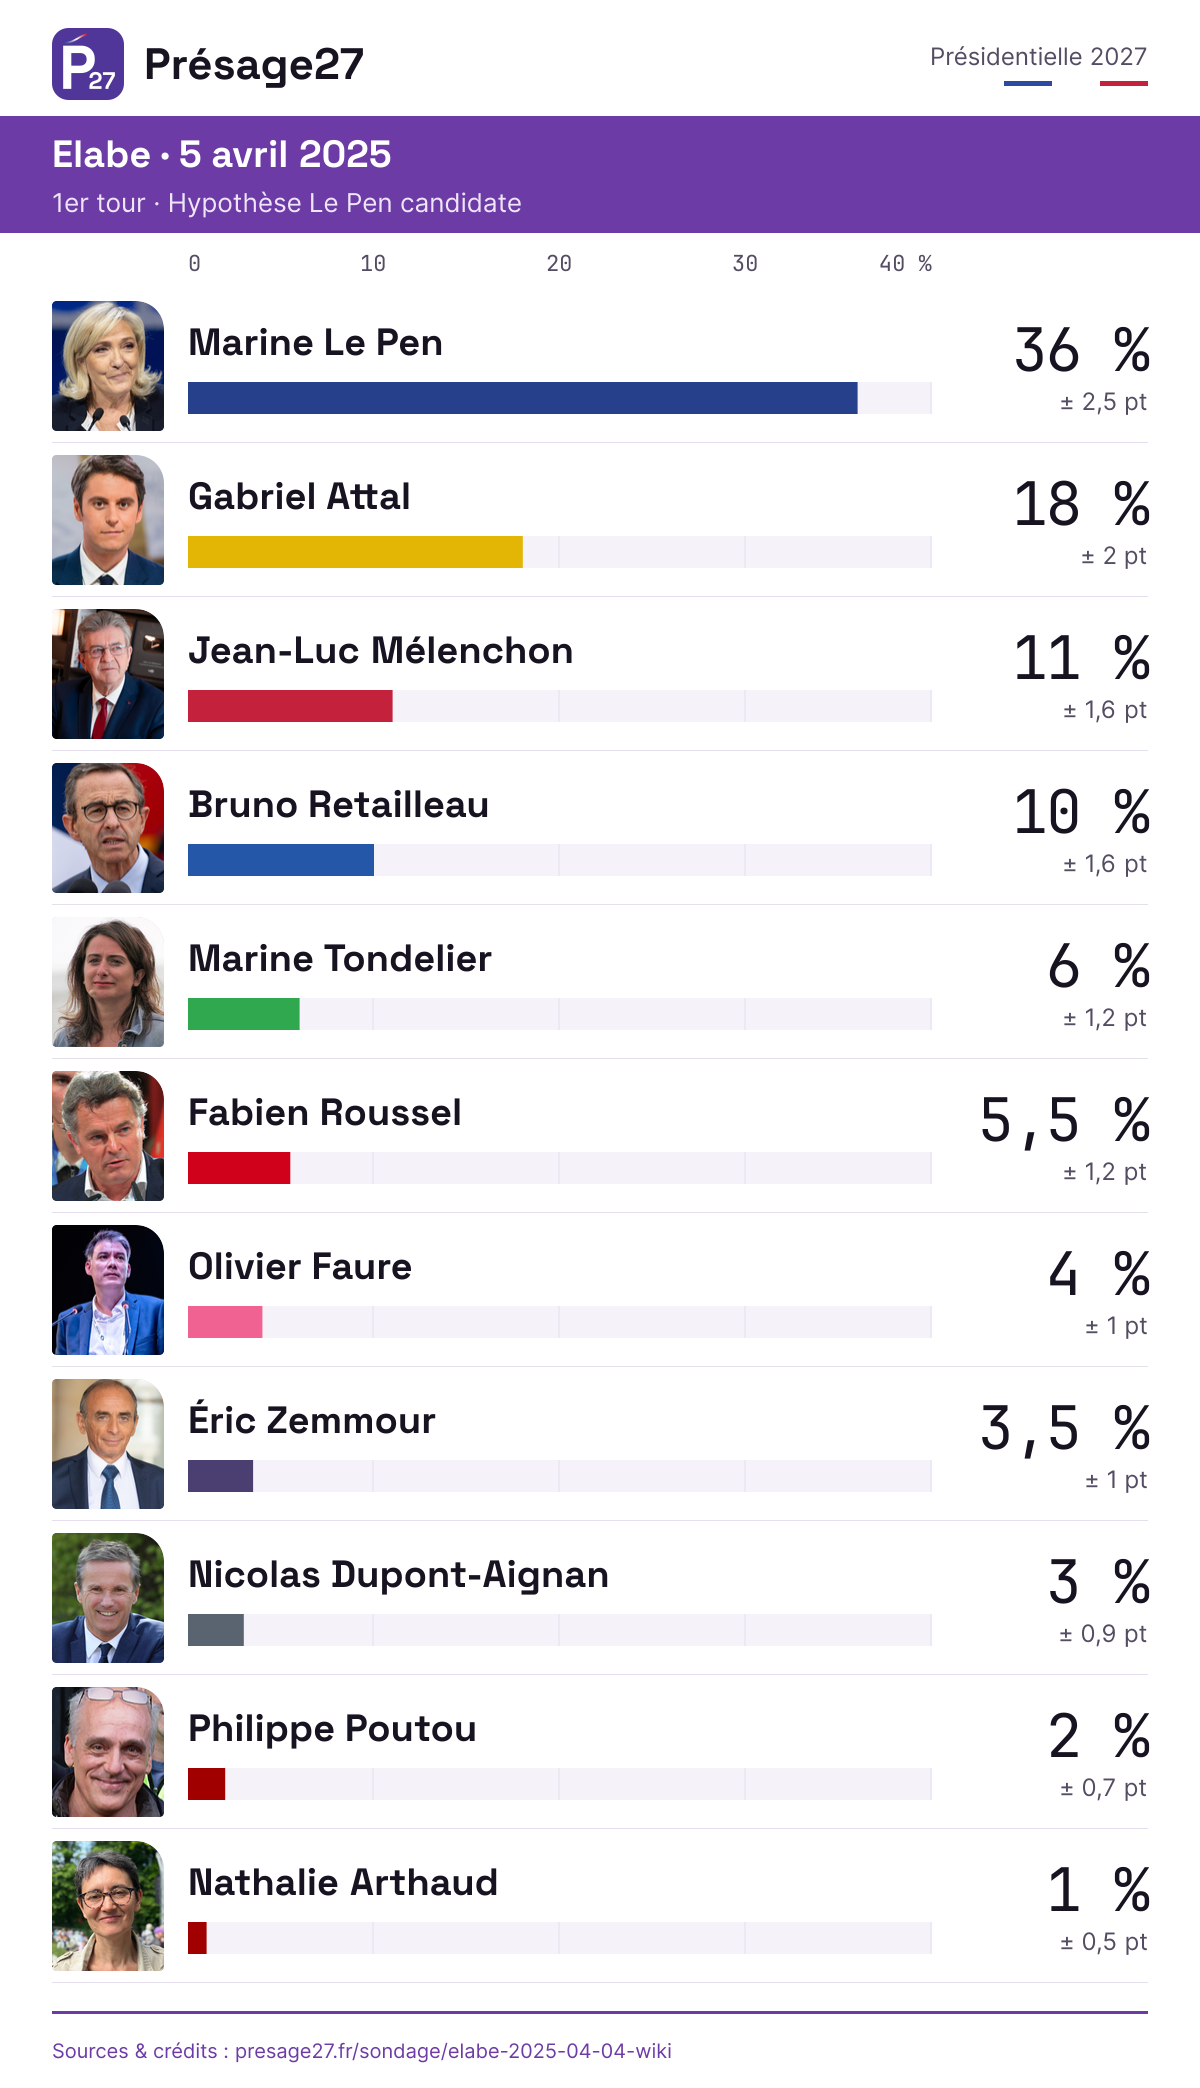Click Fabien Roussel's portrait thumbnail
This screenshot has width=1200, height=2088.
pos(108,1136)
